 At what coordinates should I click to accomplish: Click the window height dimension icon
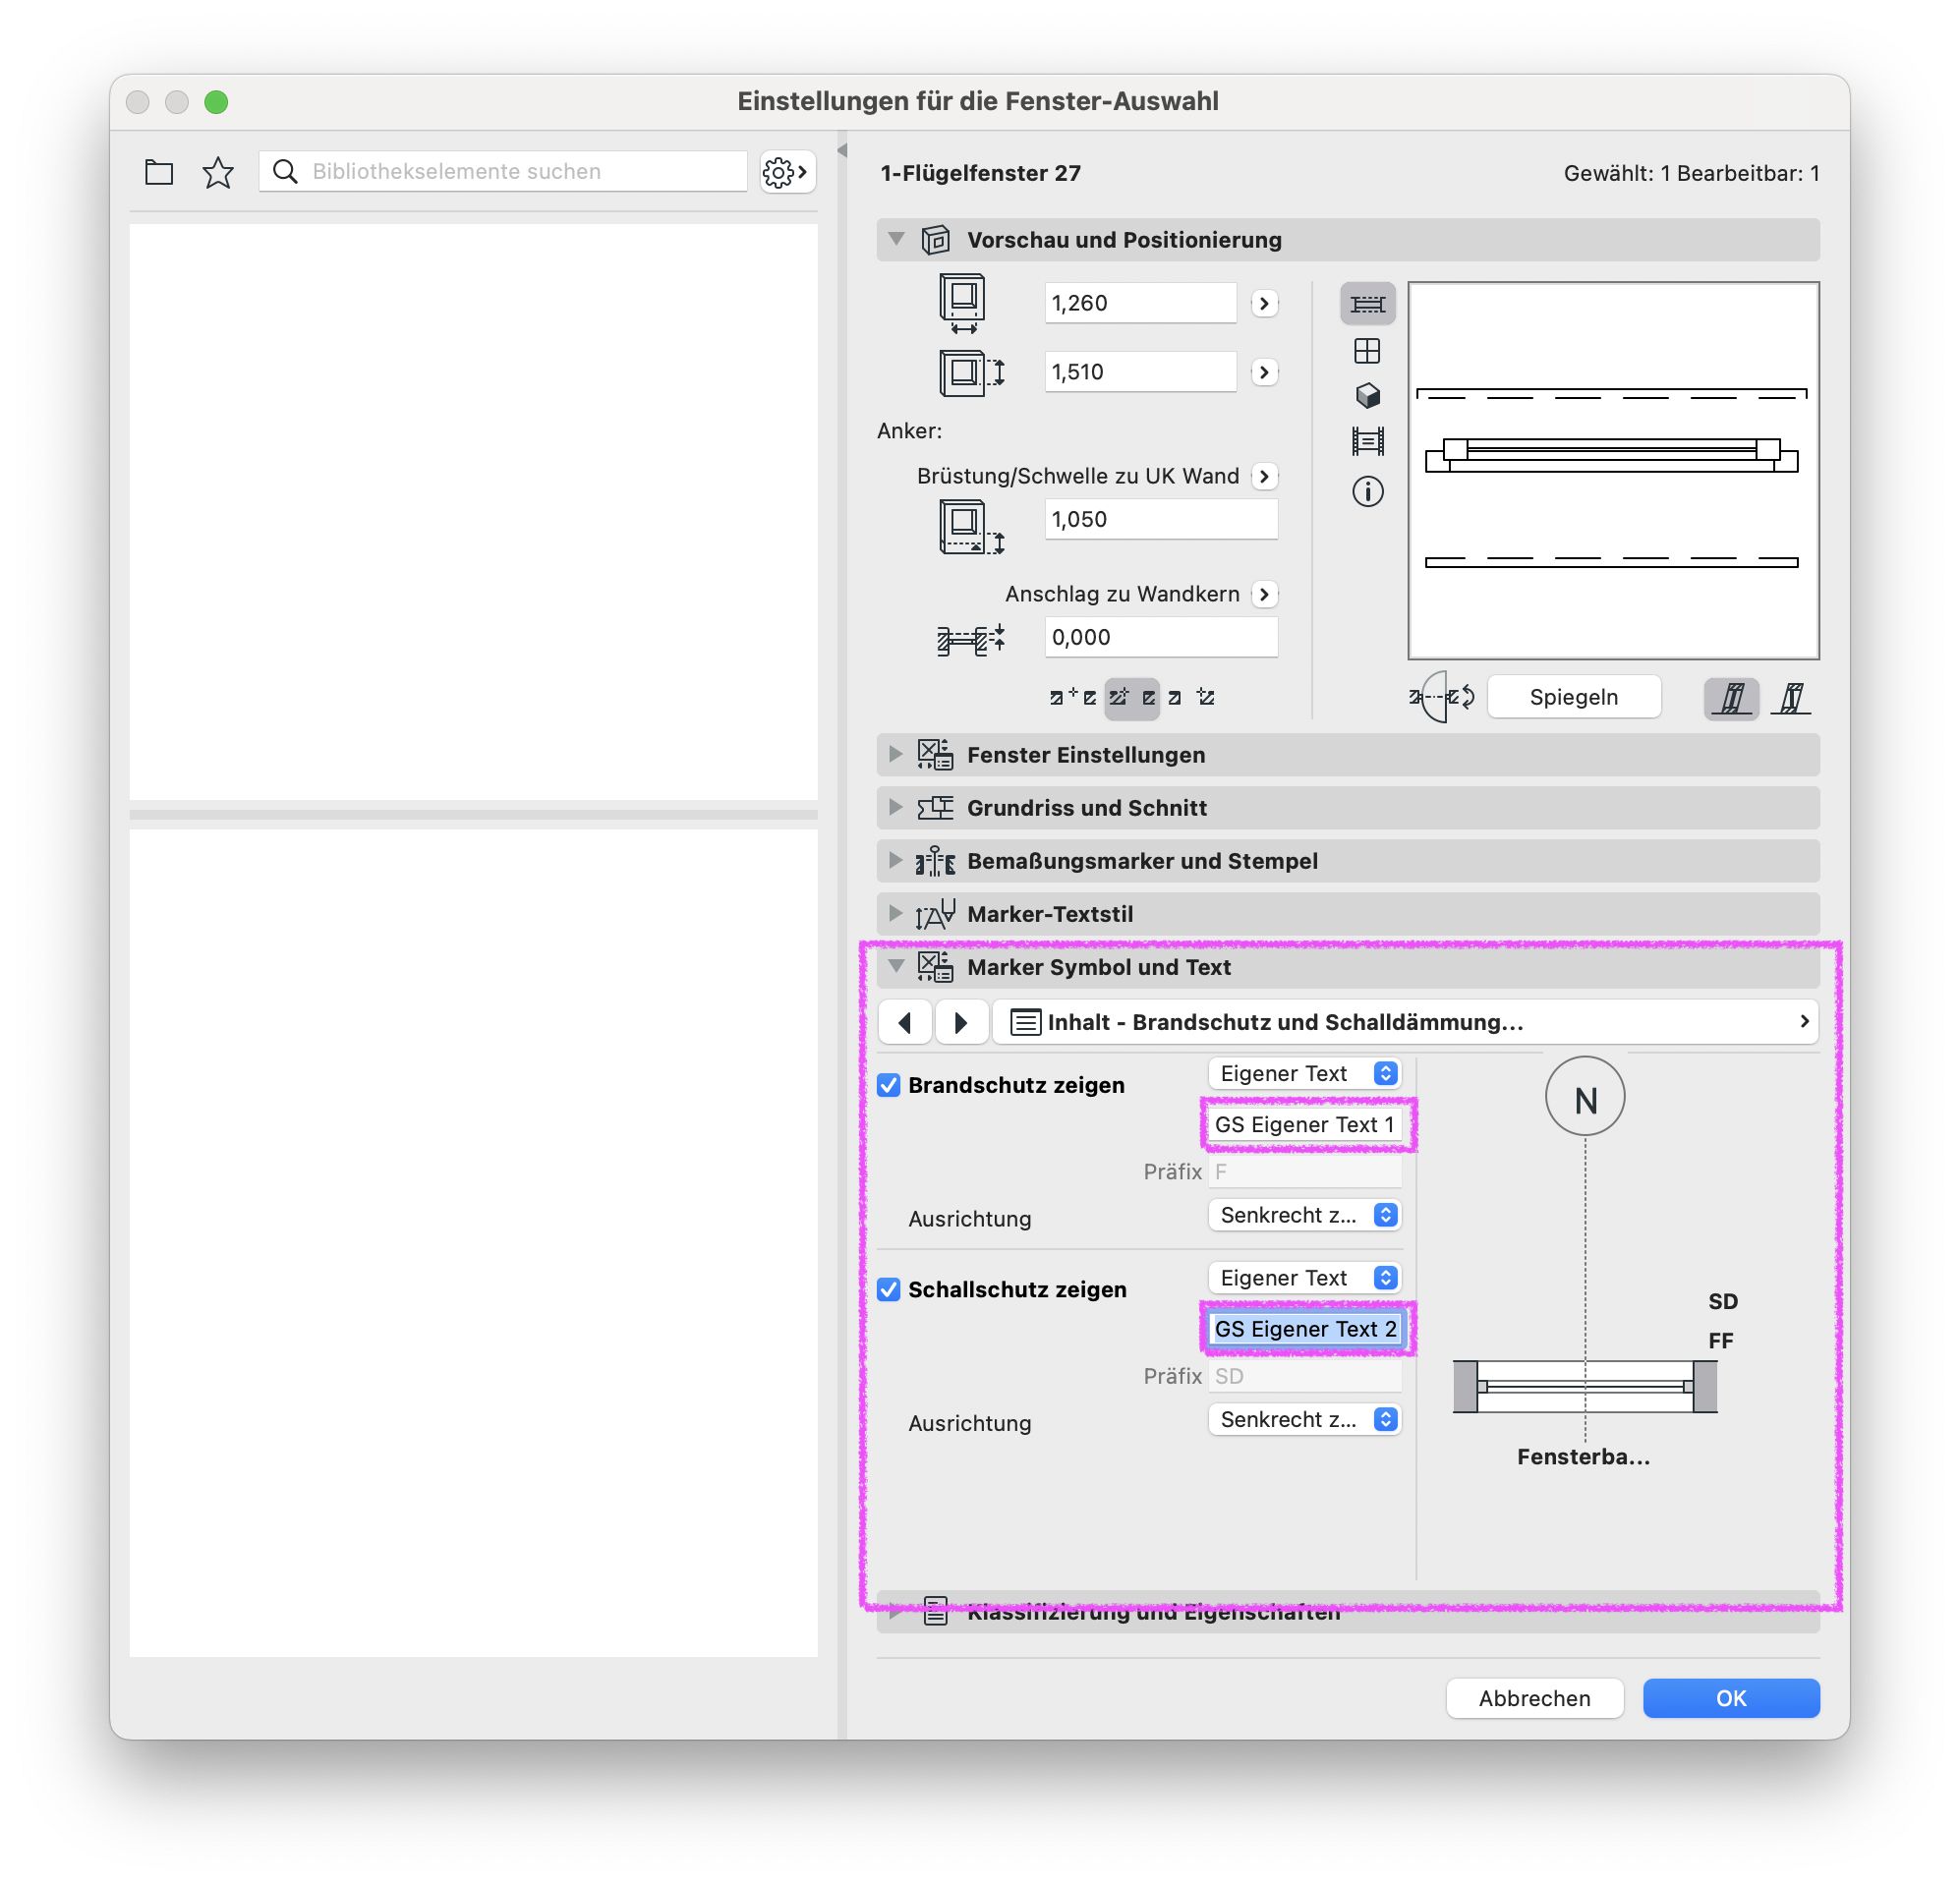(x=970, y=373)
